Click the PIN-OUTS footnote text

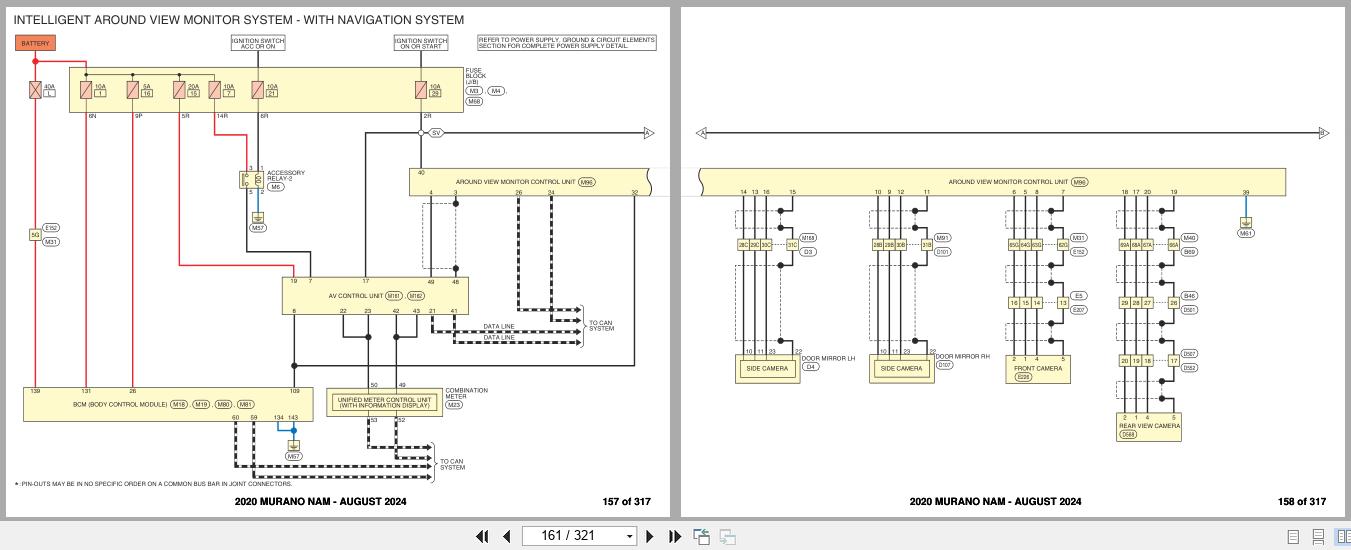pos(153,484)
